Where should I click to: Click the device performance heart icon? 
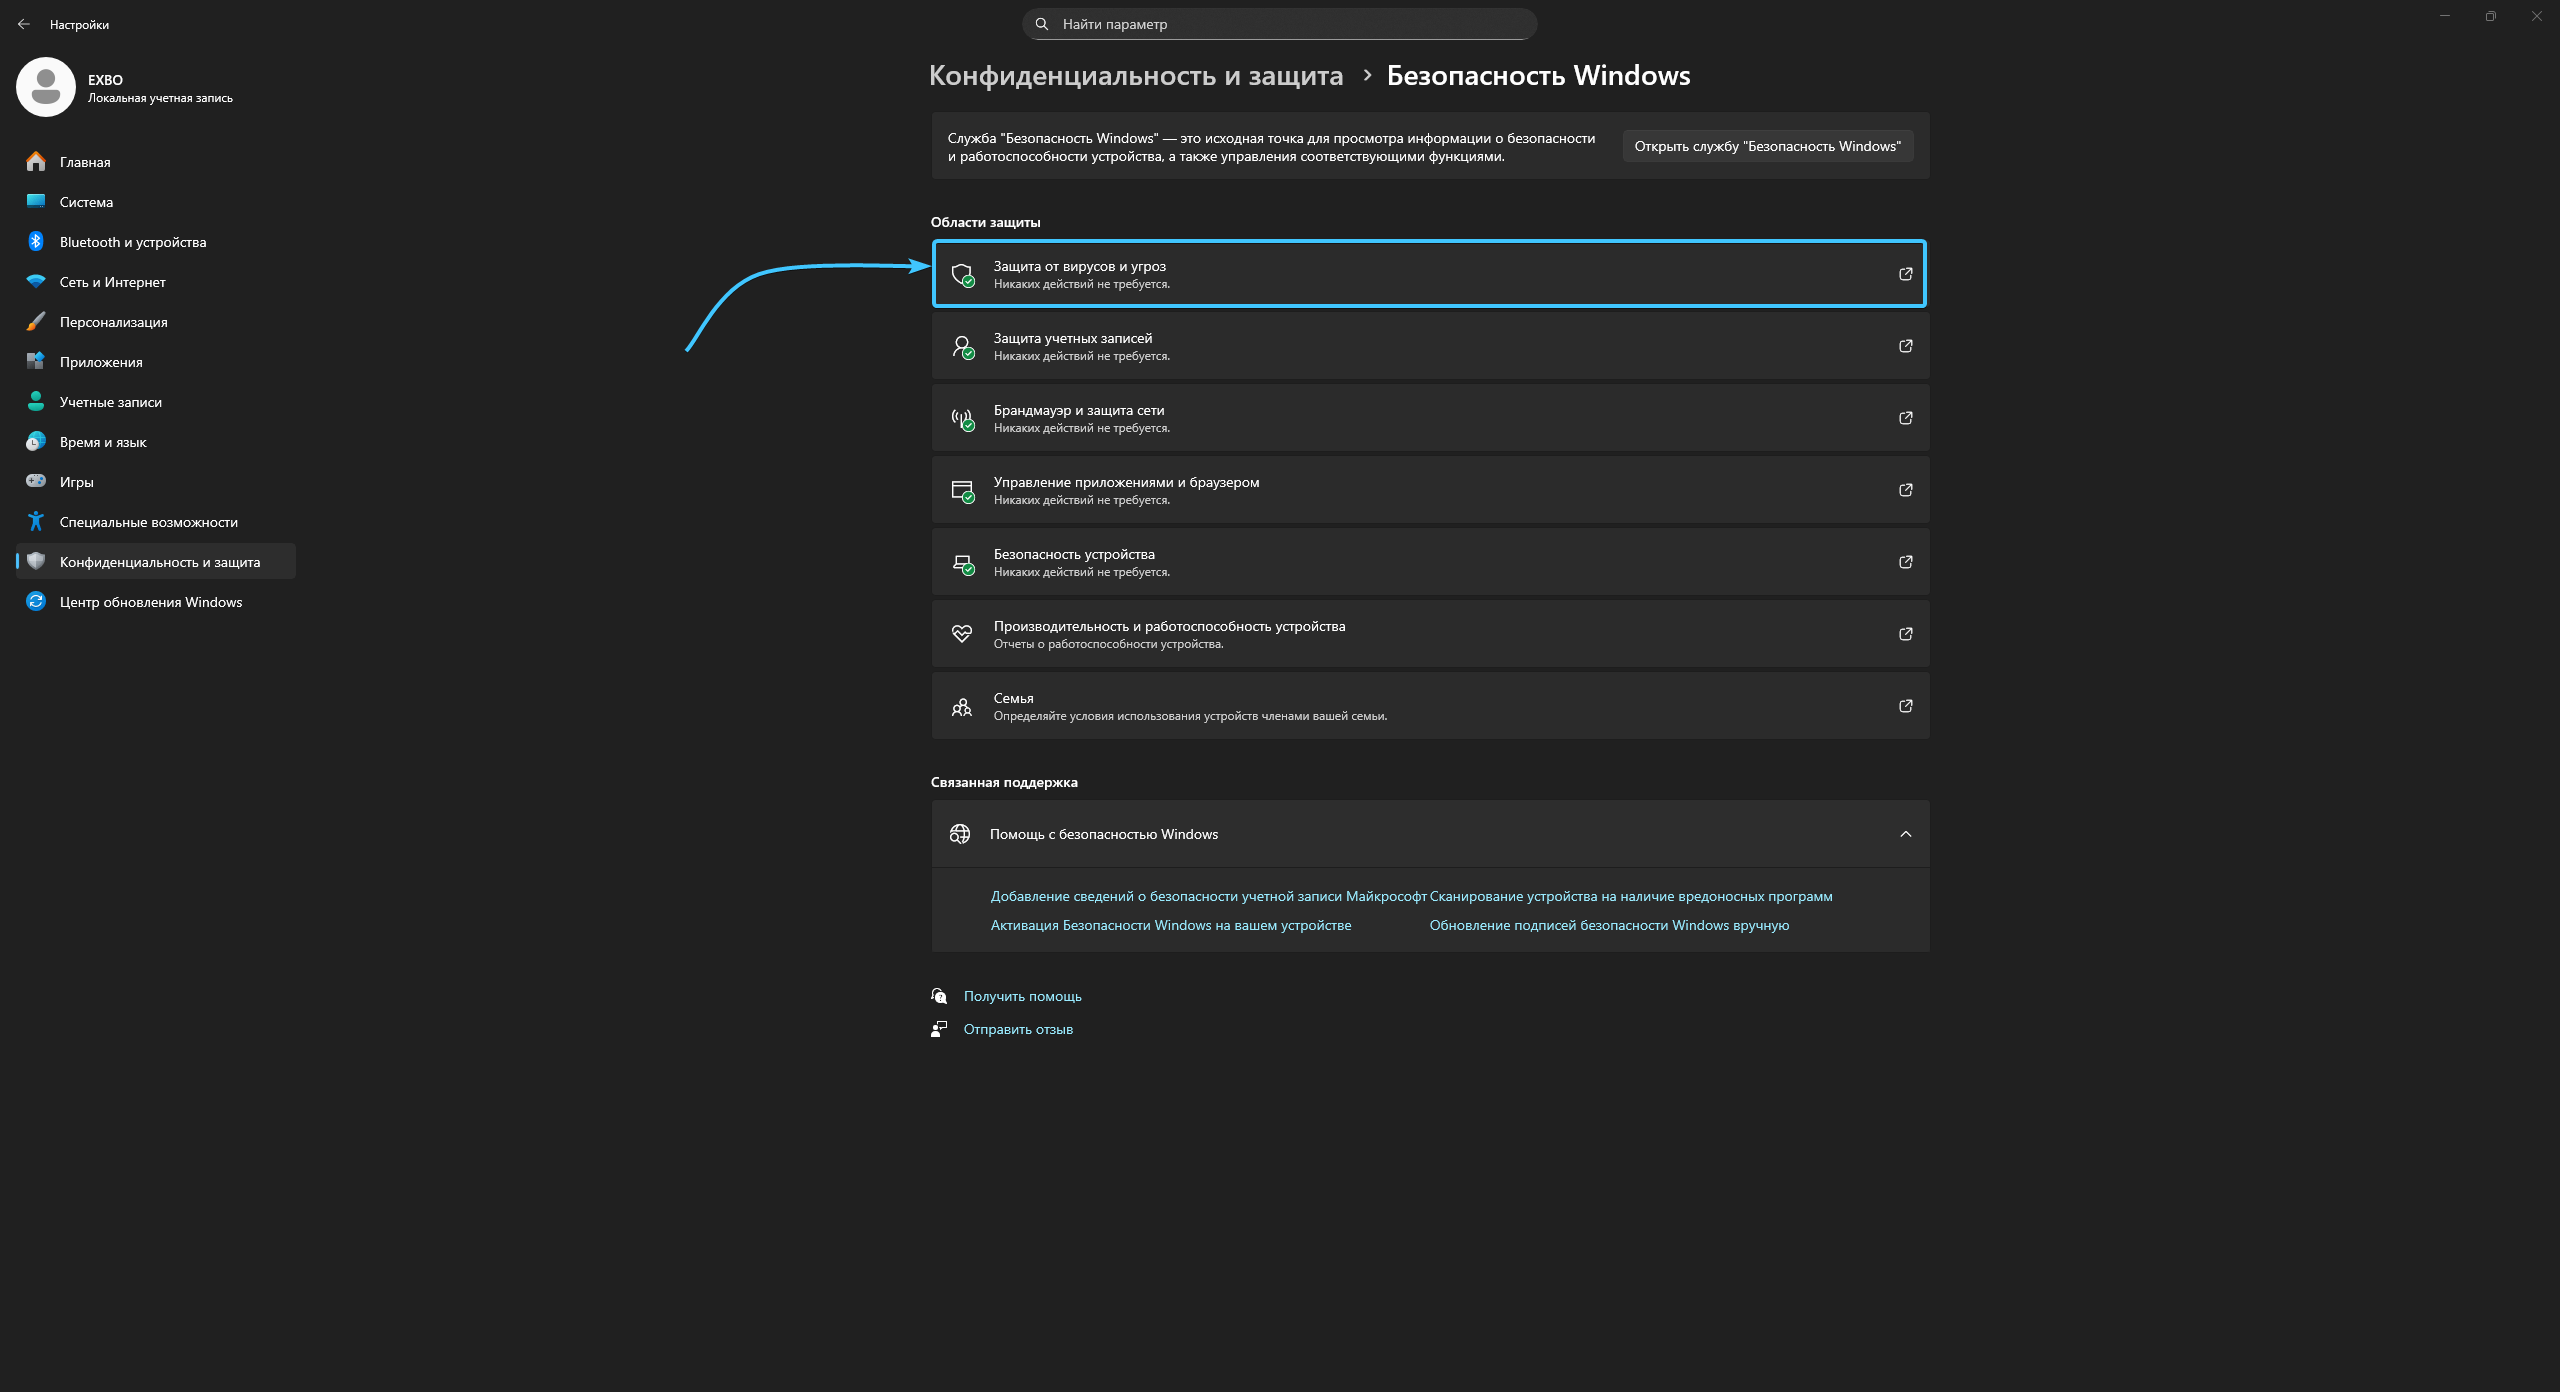(x=962, y=634)
